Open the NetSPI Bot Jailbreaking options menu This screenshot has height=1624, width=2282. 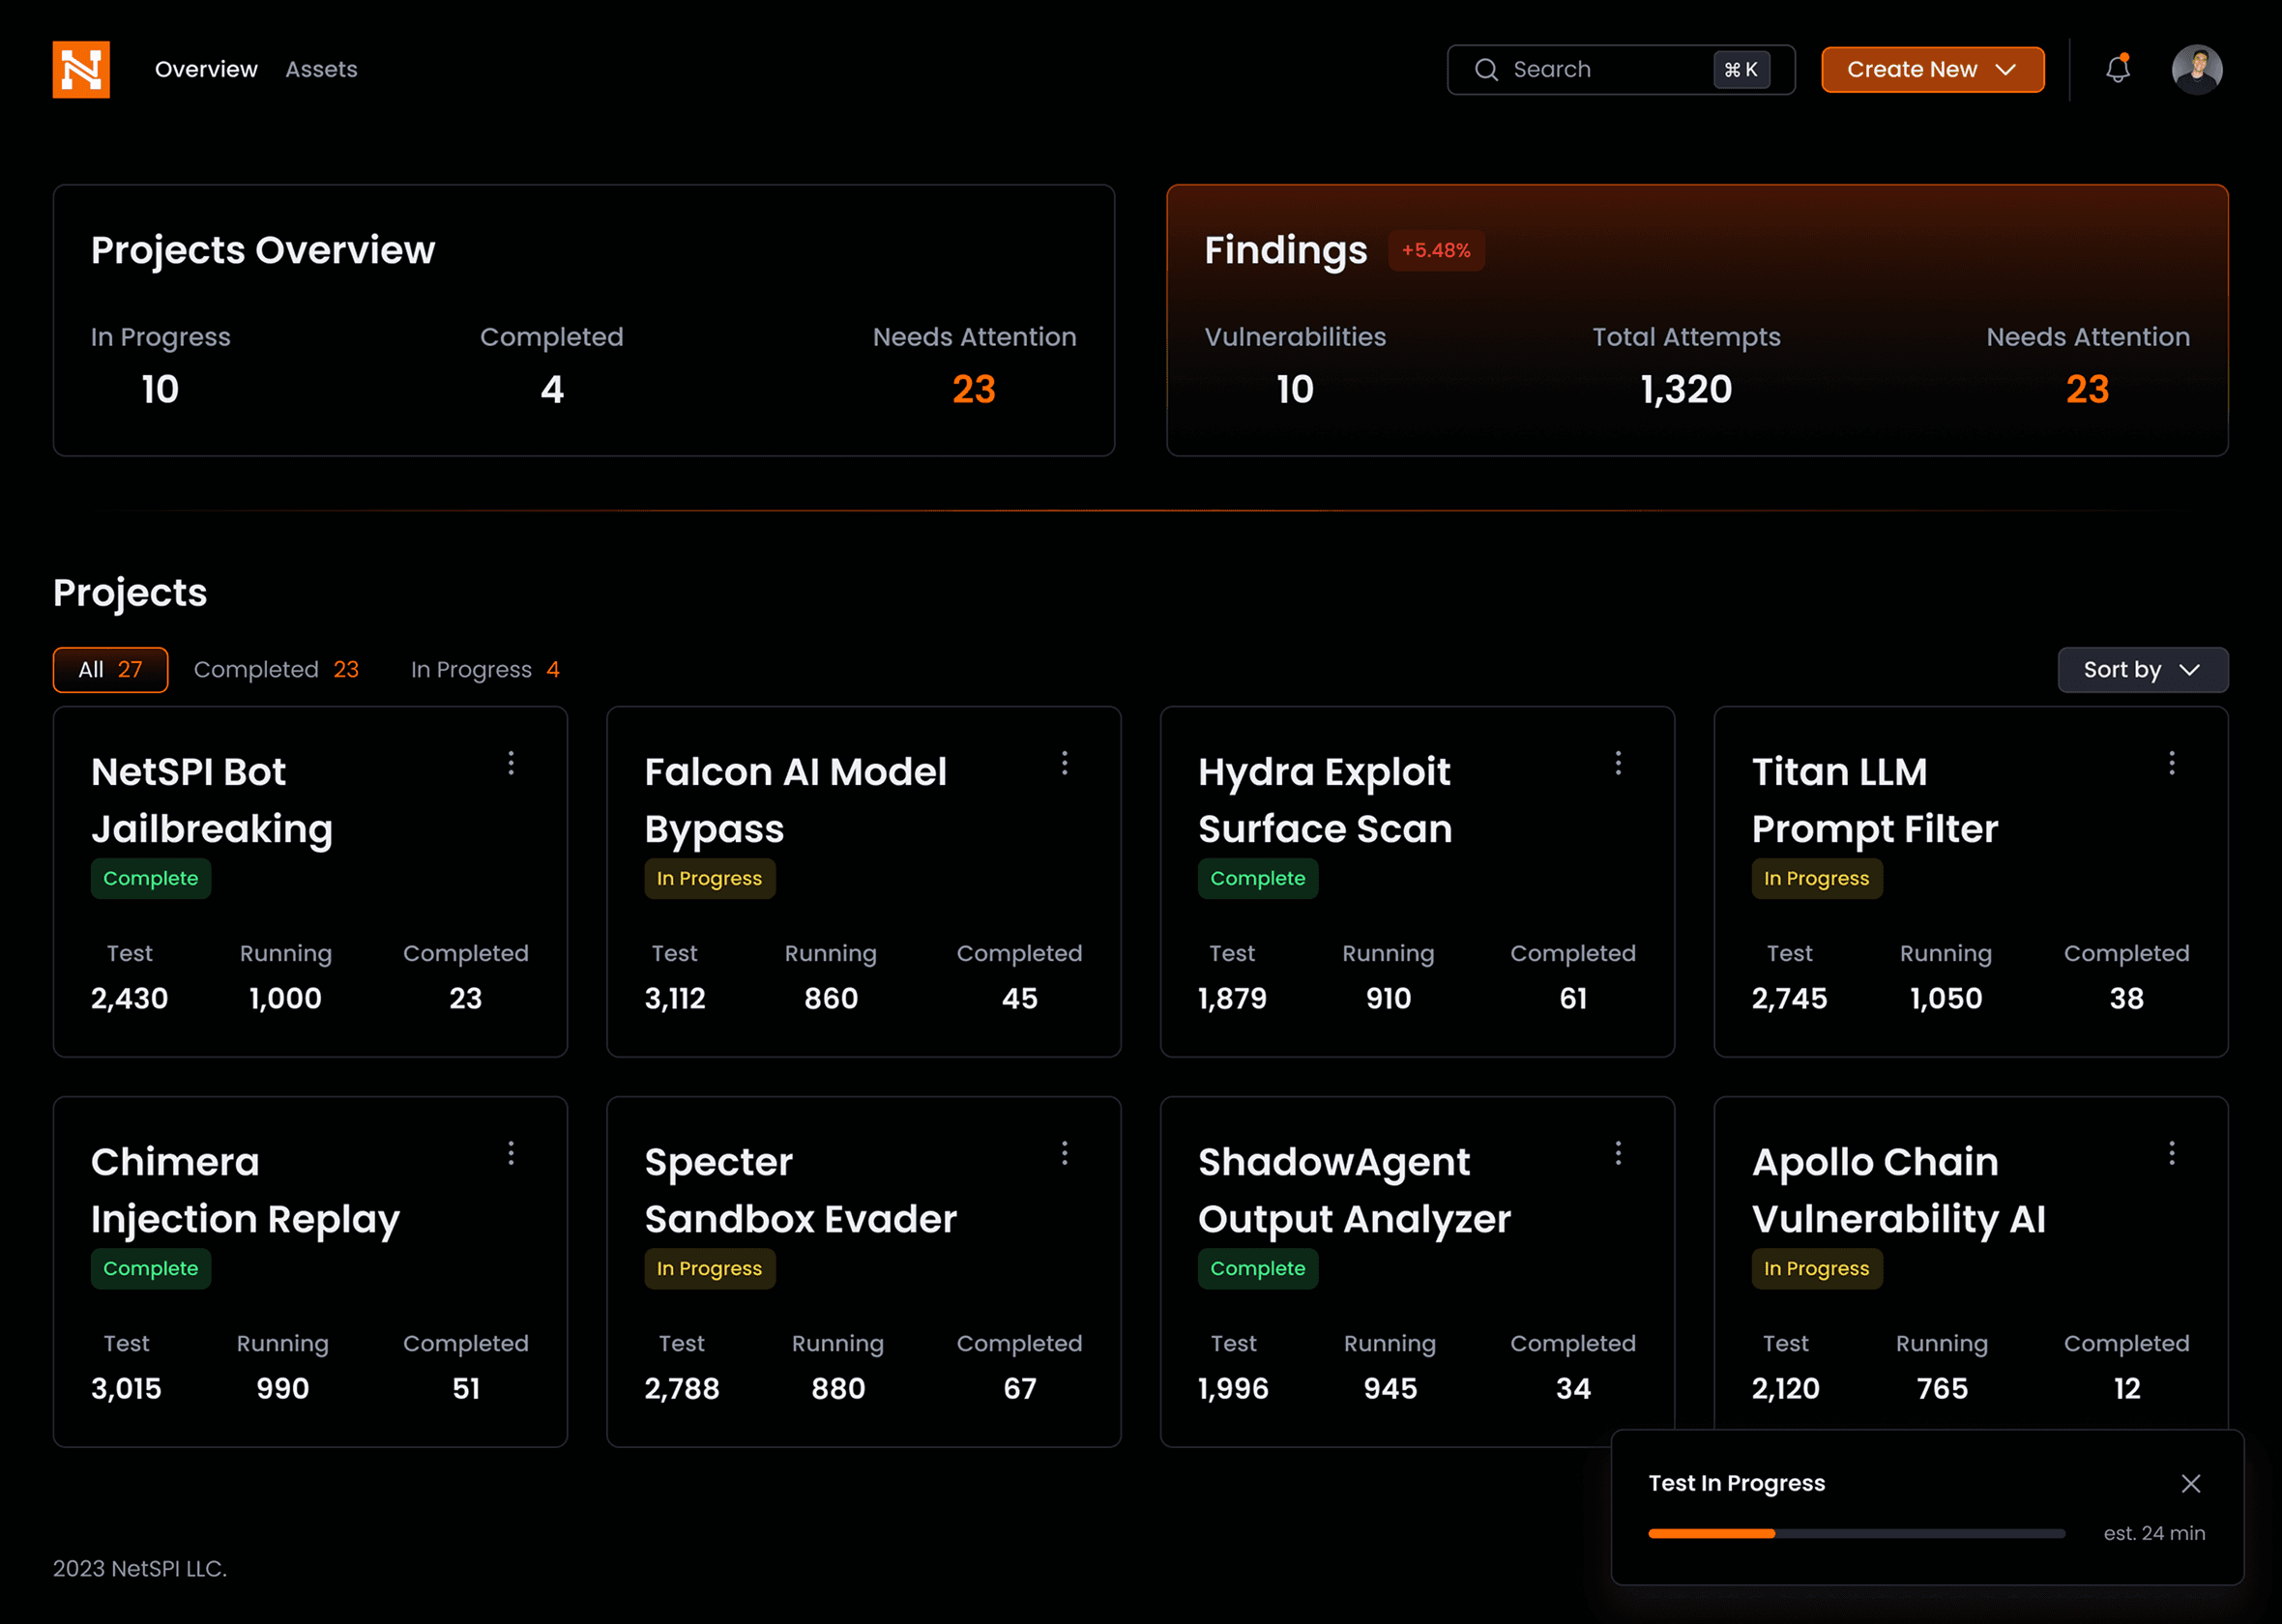pyautogui.click(x=511, y=763)
